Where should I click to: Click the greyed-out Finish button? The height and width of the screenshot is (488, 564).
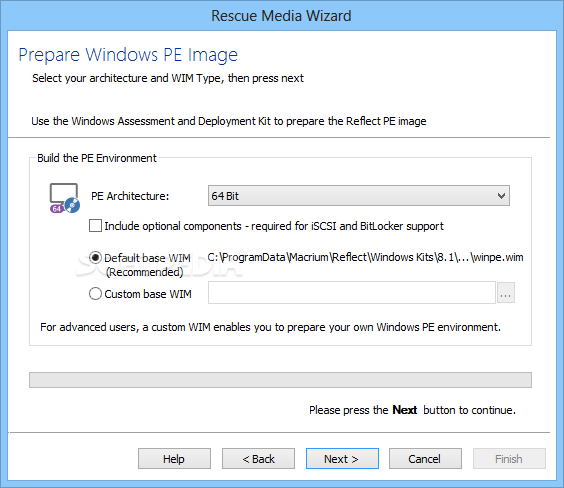coord(509,459)
